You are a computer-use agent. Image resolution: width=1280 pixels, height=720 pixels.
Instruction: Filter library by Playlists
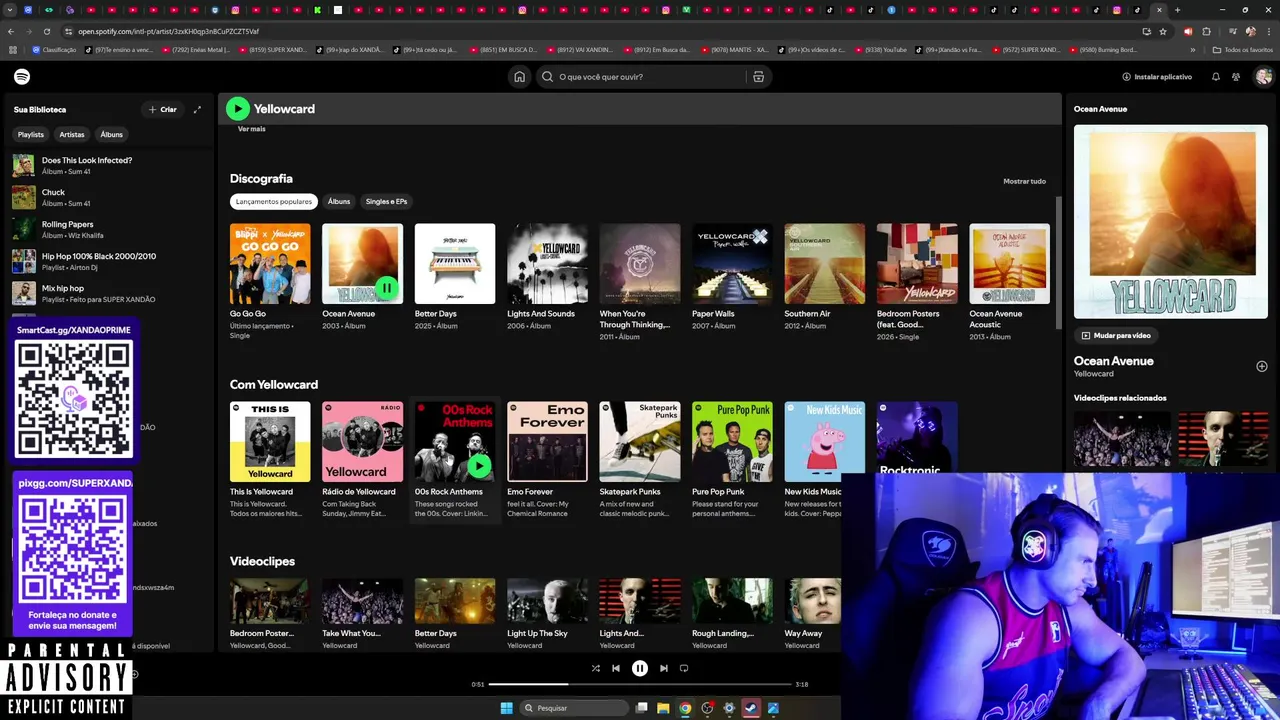(x=31, y=134)
